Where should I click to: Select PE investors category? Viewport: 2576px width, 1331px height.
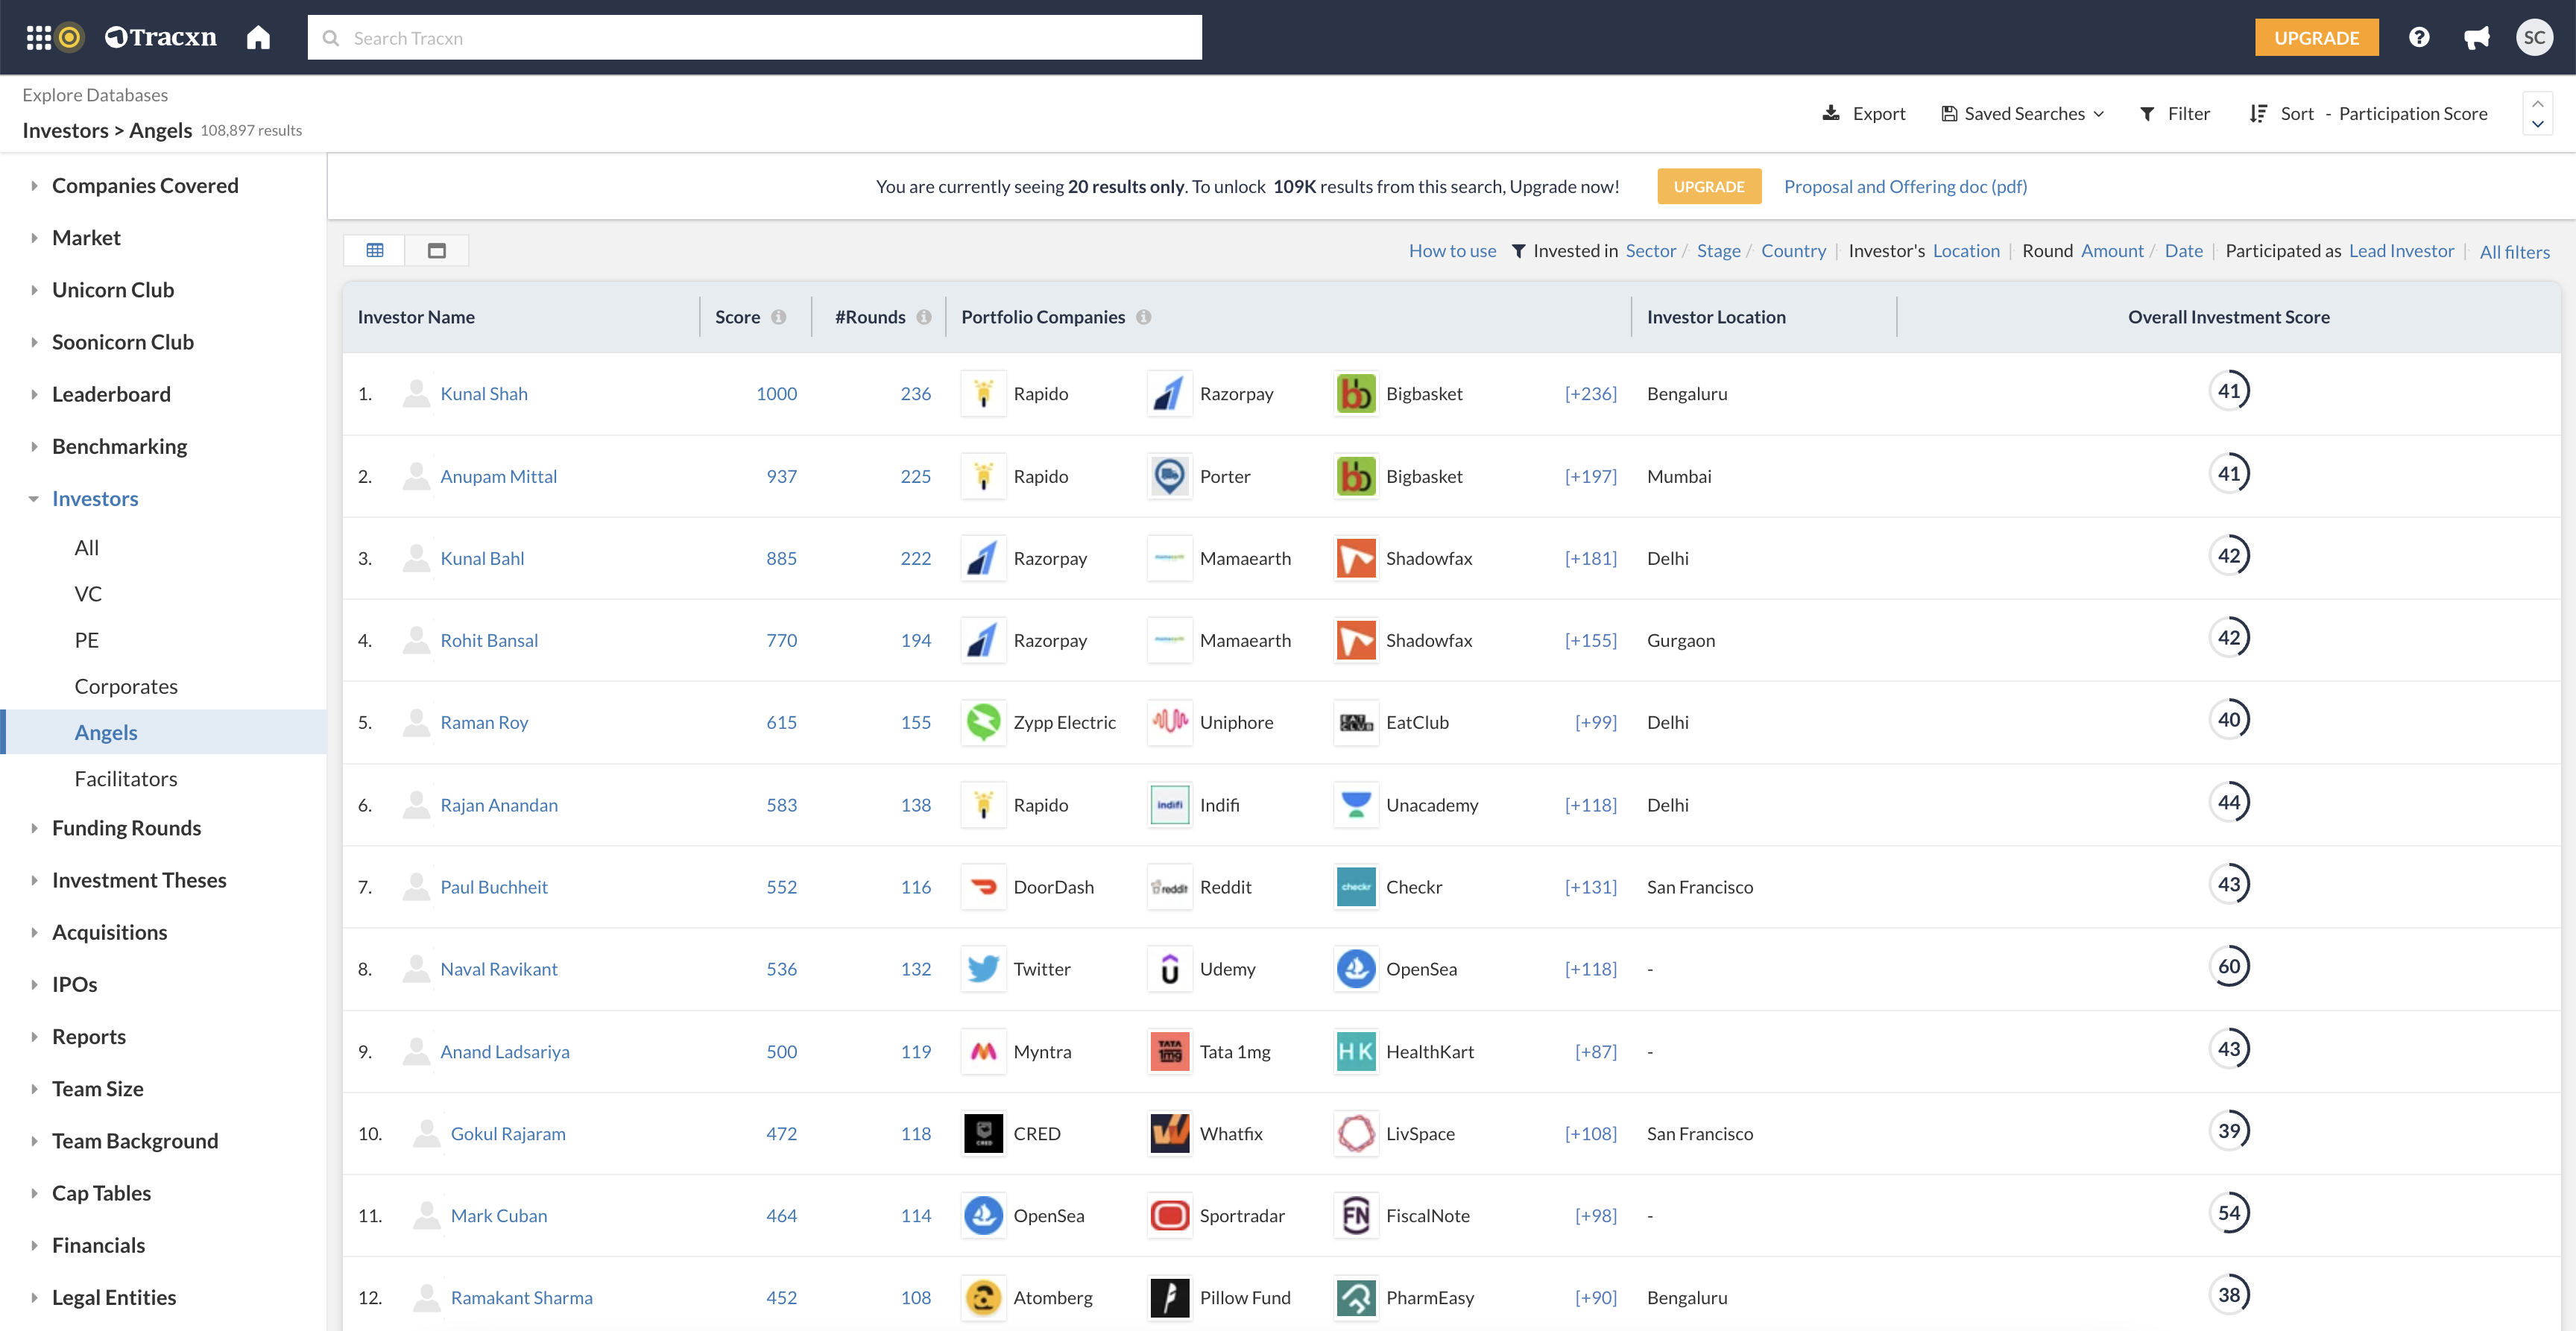coord(87,640)
